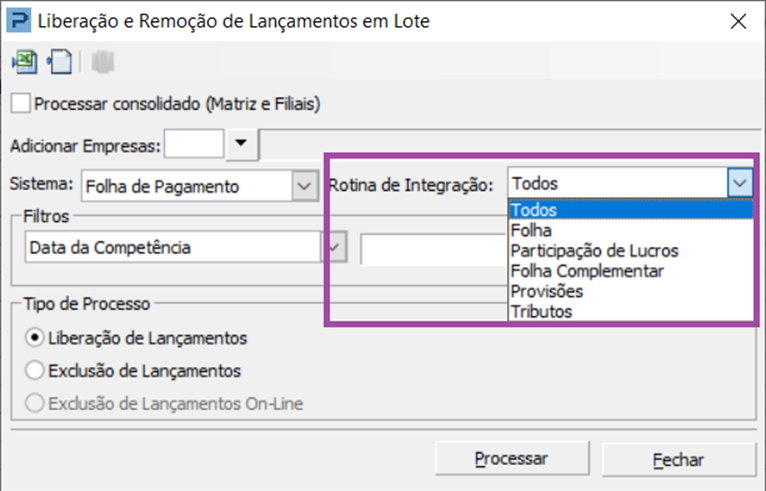This screenshot has width=766, height=491.
Task: Click the new document toolbar icon
Action: (60, 62)
